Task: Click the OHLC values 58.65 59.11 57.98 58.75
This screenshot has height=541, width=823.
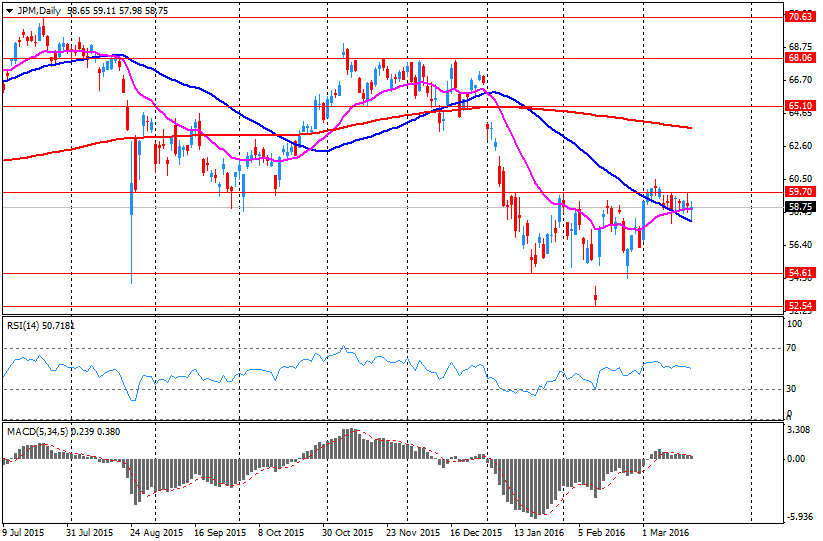Action: 118,10
